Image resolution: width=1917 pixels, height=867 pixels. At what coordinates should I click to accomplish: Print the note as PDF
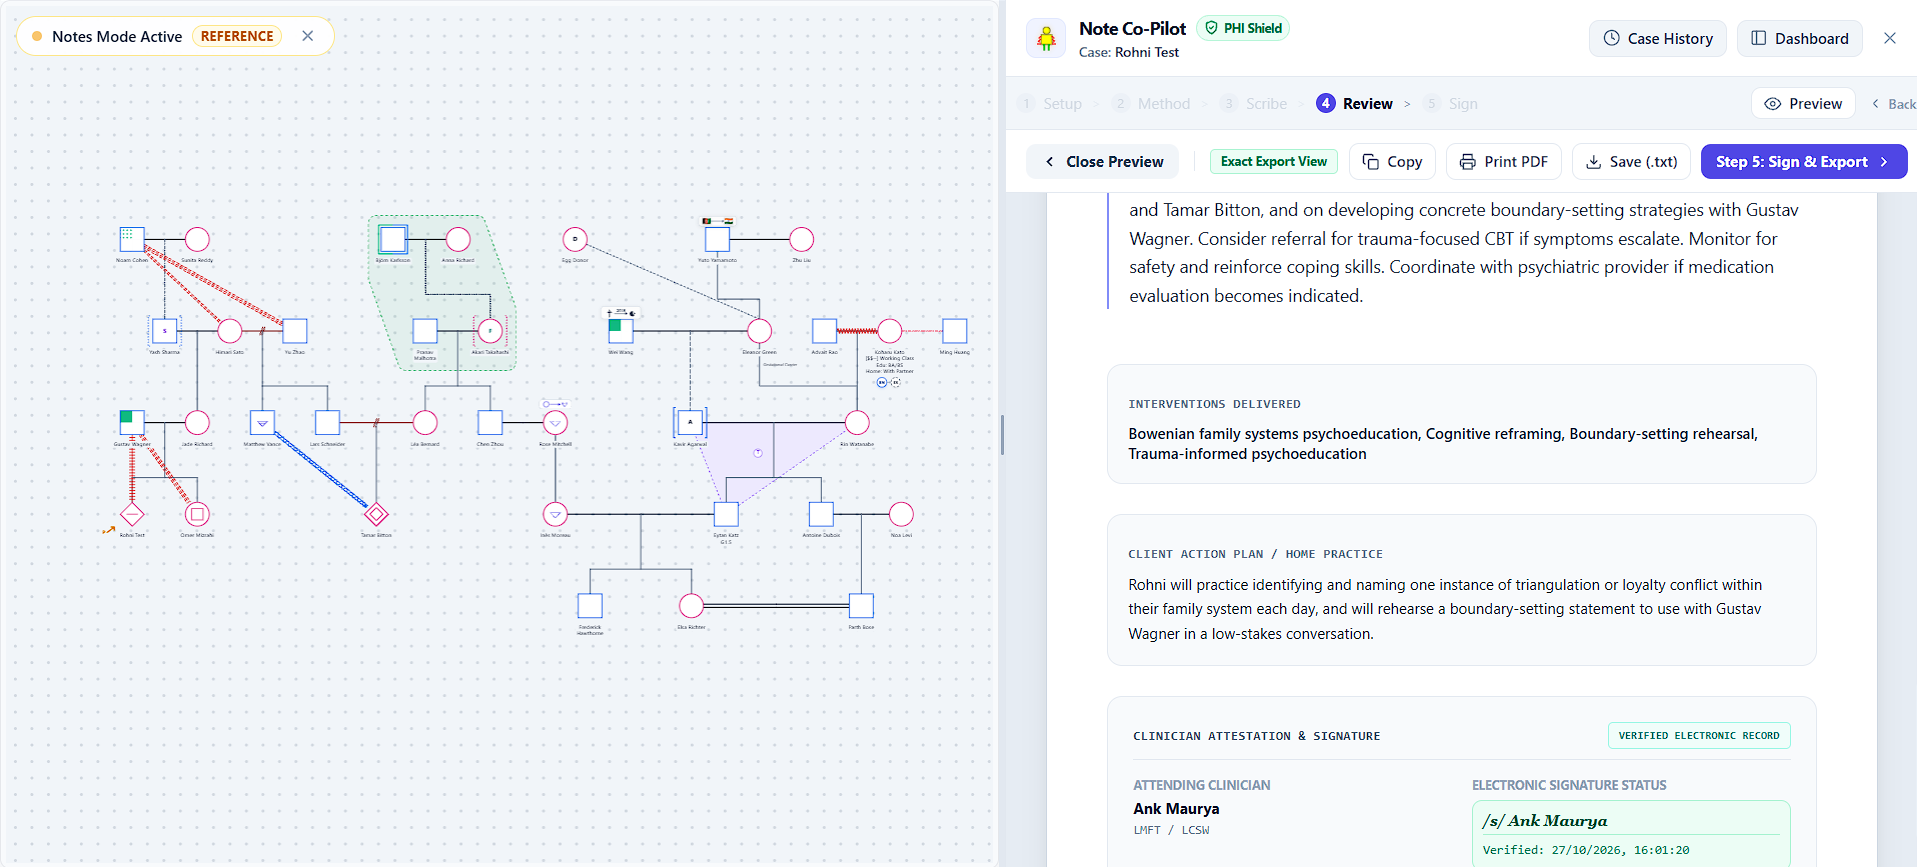(x=1503, y=162)
